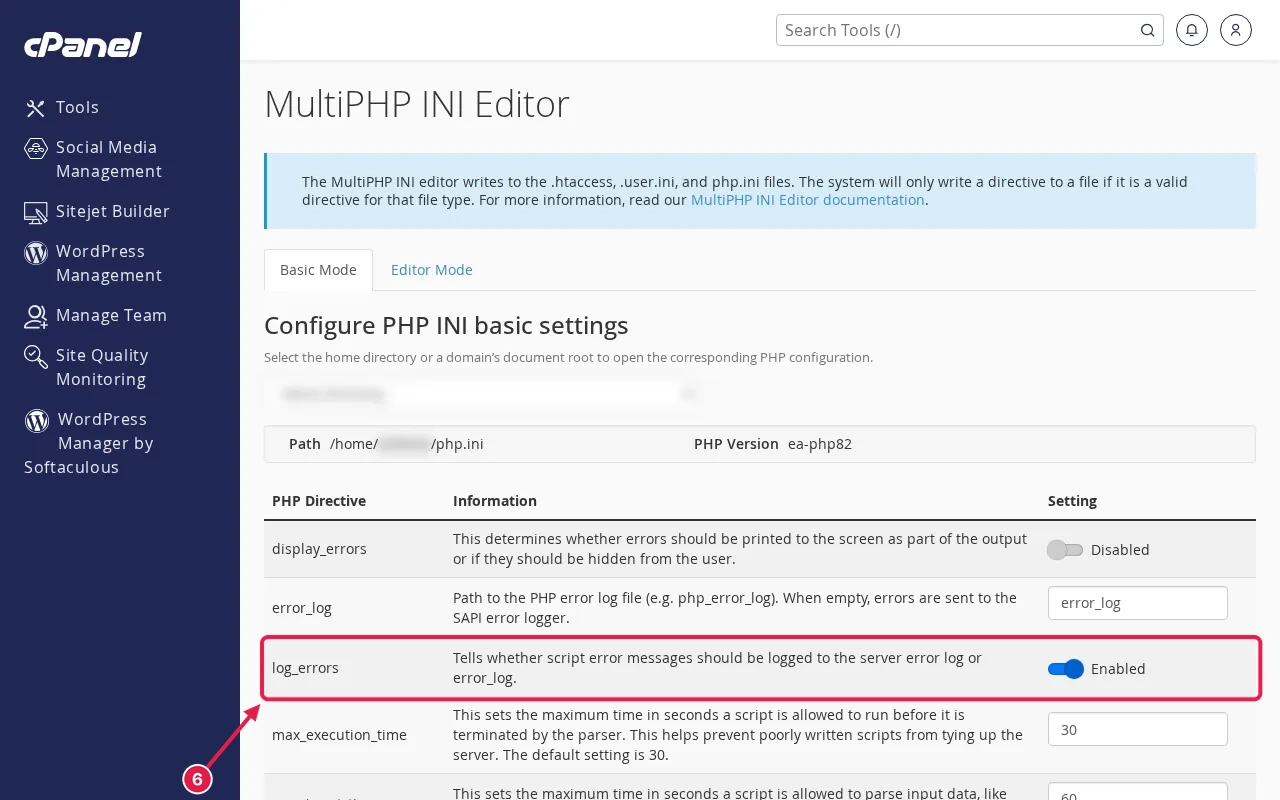Click the search magnifier icon
The image size is (1280, 800).
1148,30
